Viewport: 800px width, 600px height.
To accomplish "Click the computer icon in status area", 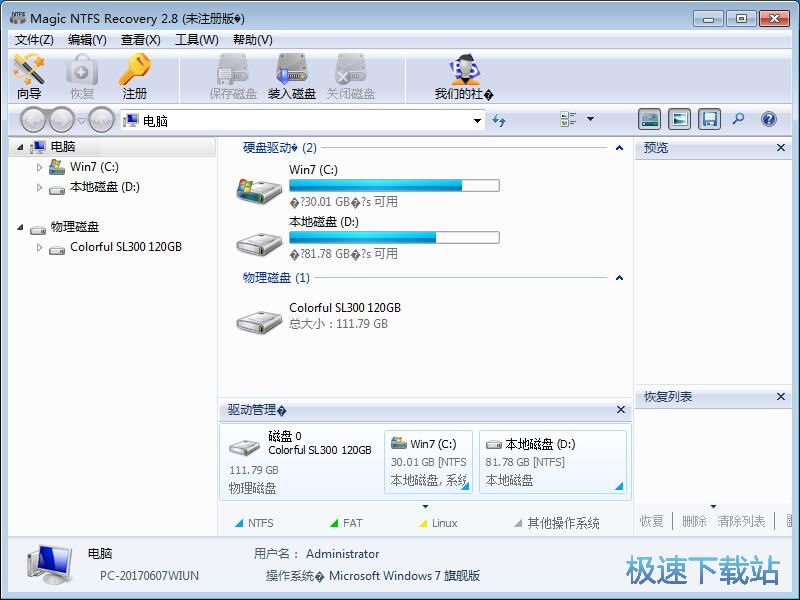I will pyautogui.click(x=49, y=564).
